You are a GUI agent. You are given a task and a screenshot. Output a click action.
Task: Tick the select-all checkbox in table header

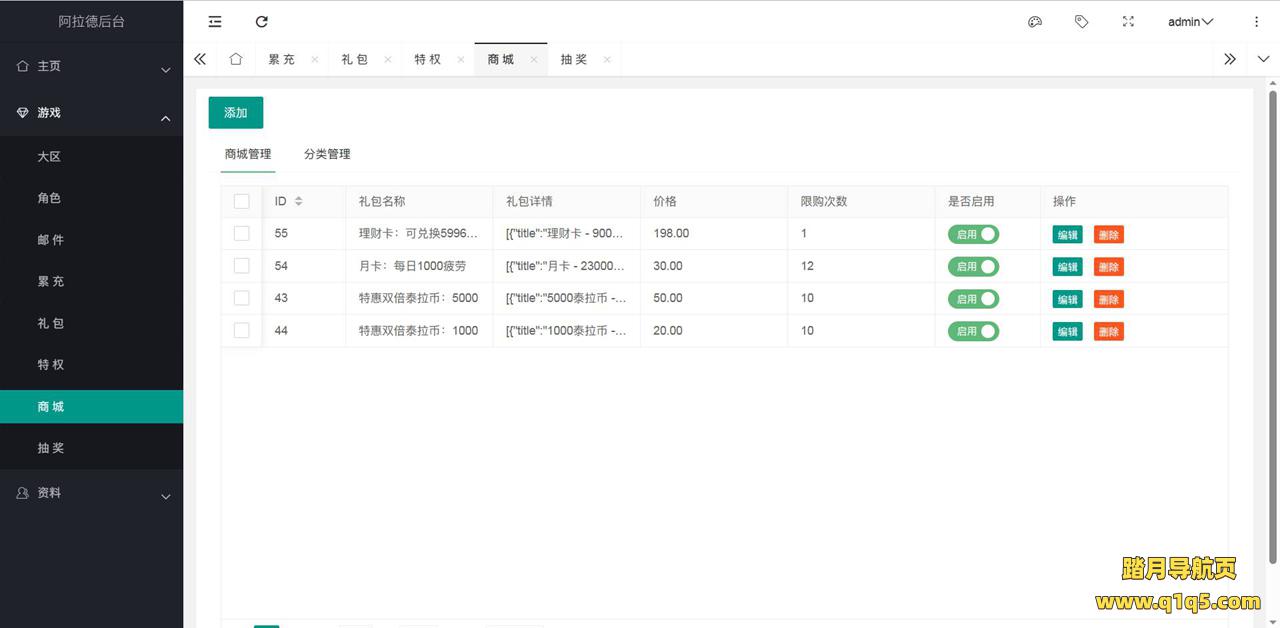(x=241, y=202)
